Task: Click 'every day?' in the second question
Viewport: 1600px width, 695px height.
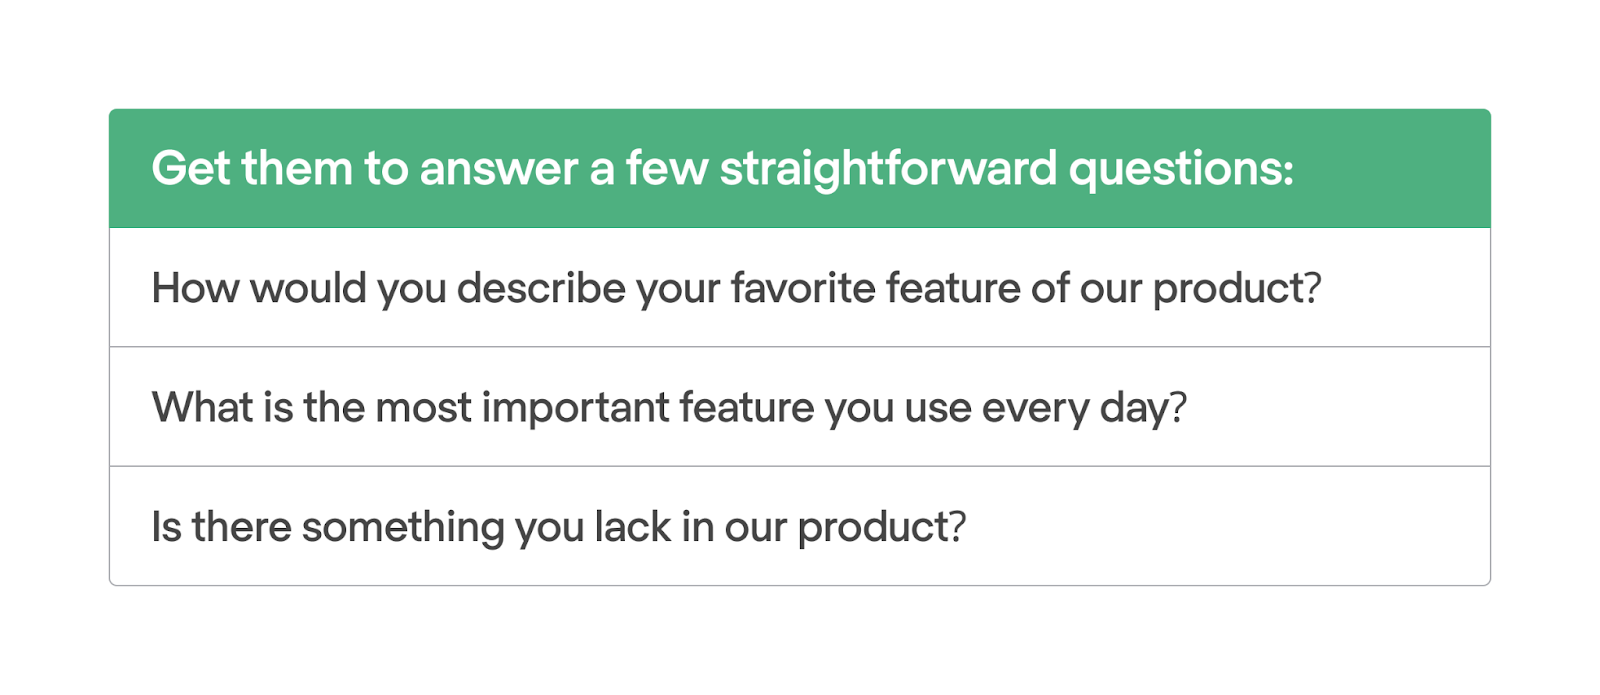Action: [x=1084, y=408]
